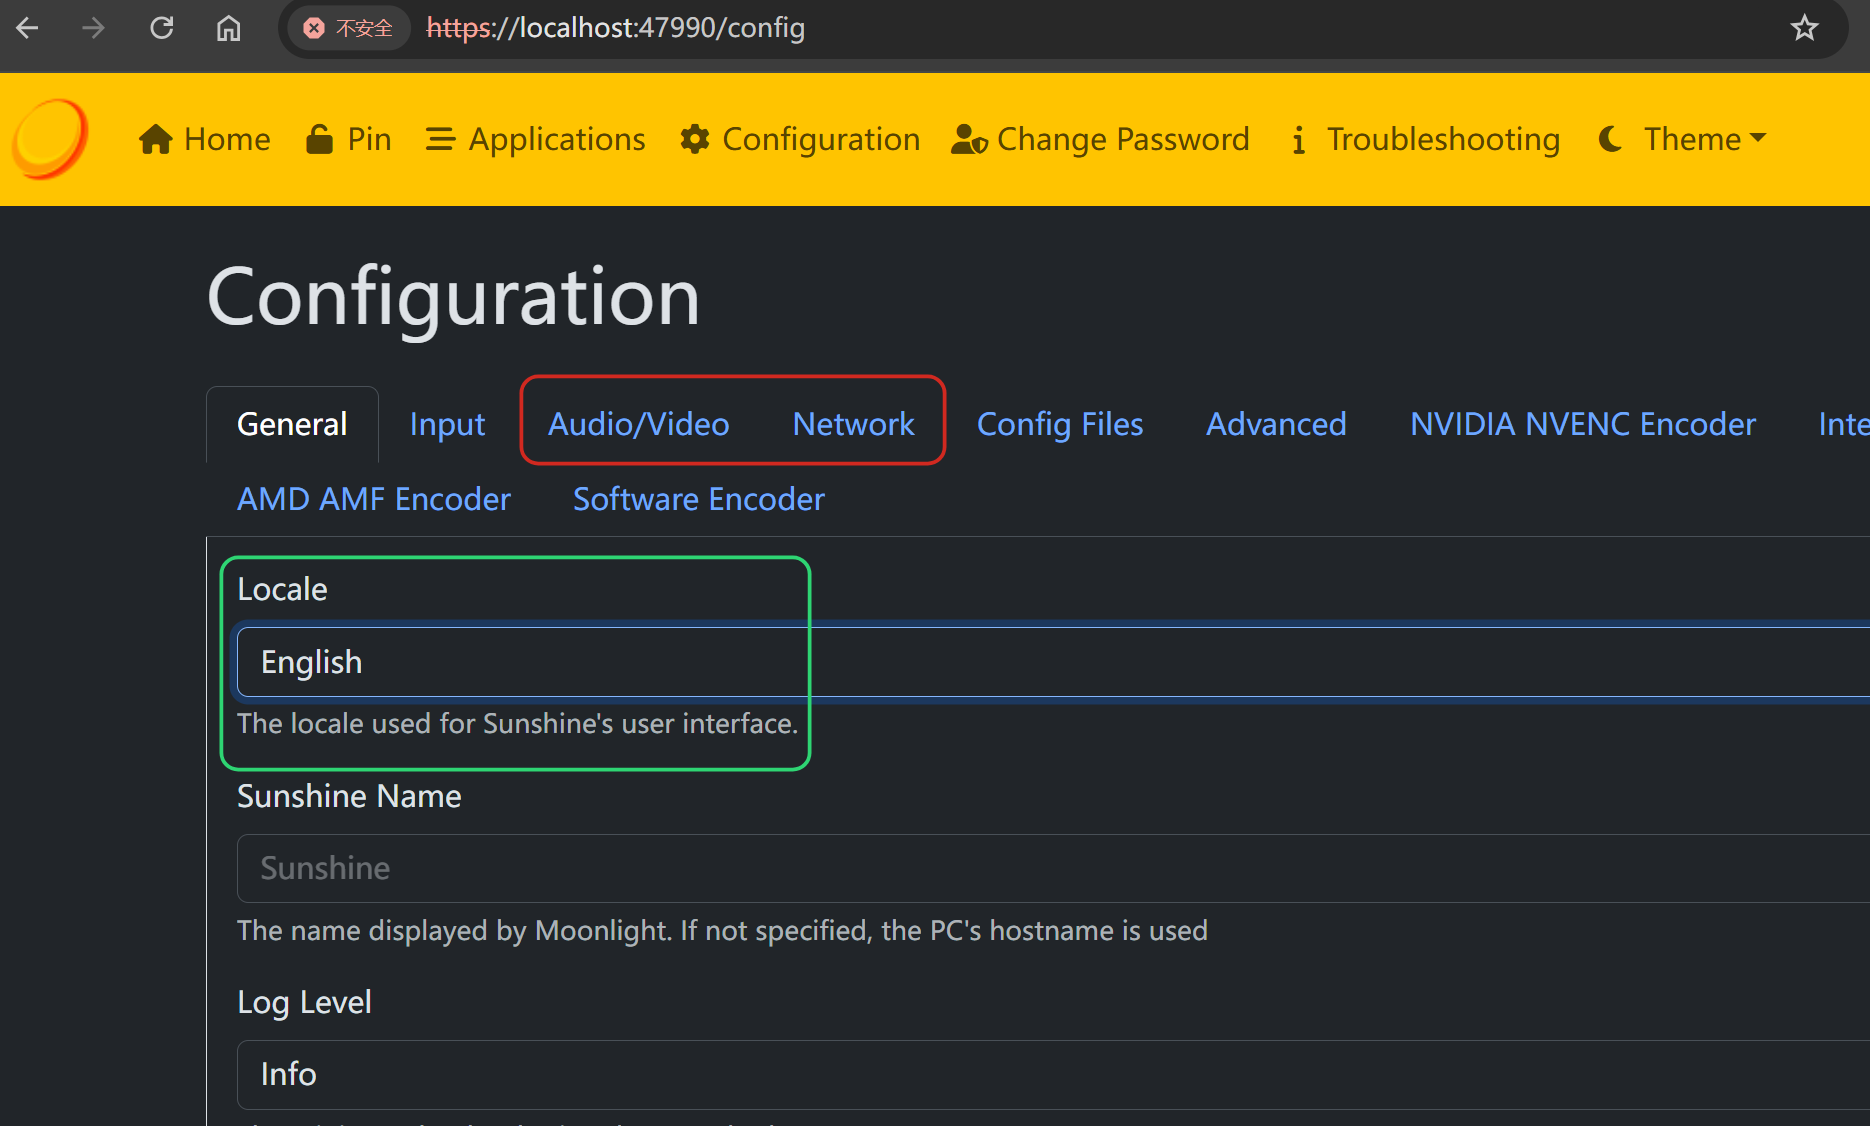Open the Pin navigation link
1870x1127 pixels.
349,139
